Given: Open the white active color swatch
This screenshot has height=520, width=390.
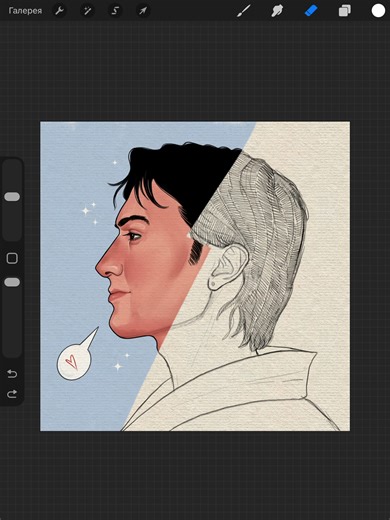Looking at the screenshot, I should click(378, 11).
